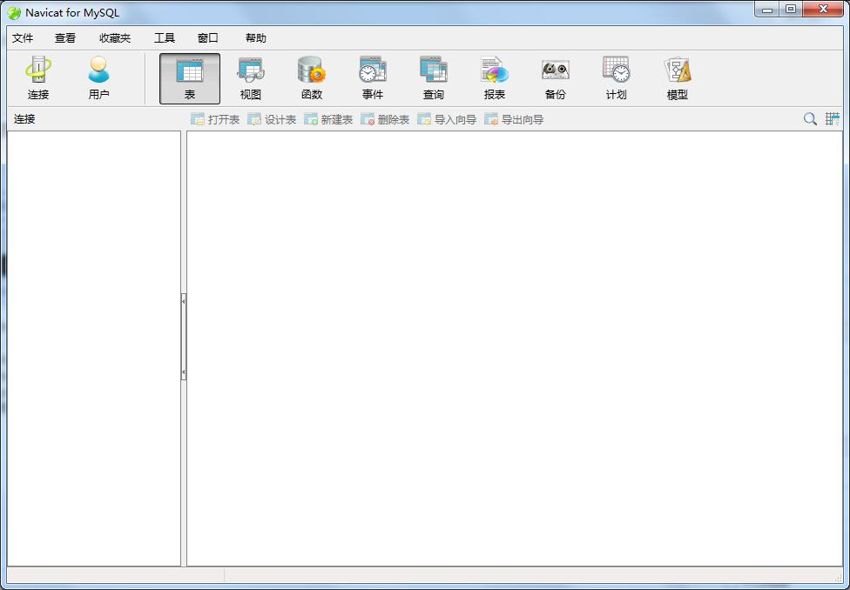Click the Navicat logo in title bar
Image resolution: width=850 pixels, height=590 pixels.
[x=14, y=12]
